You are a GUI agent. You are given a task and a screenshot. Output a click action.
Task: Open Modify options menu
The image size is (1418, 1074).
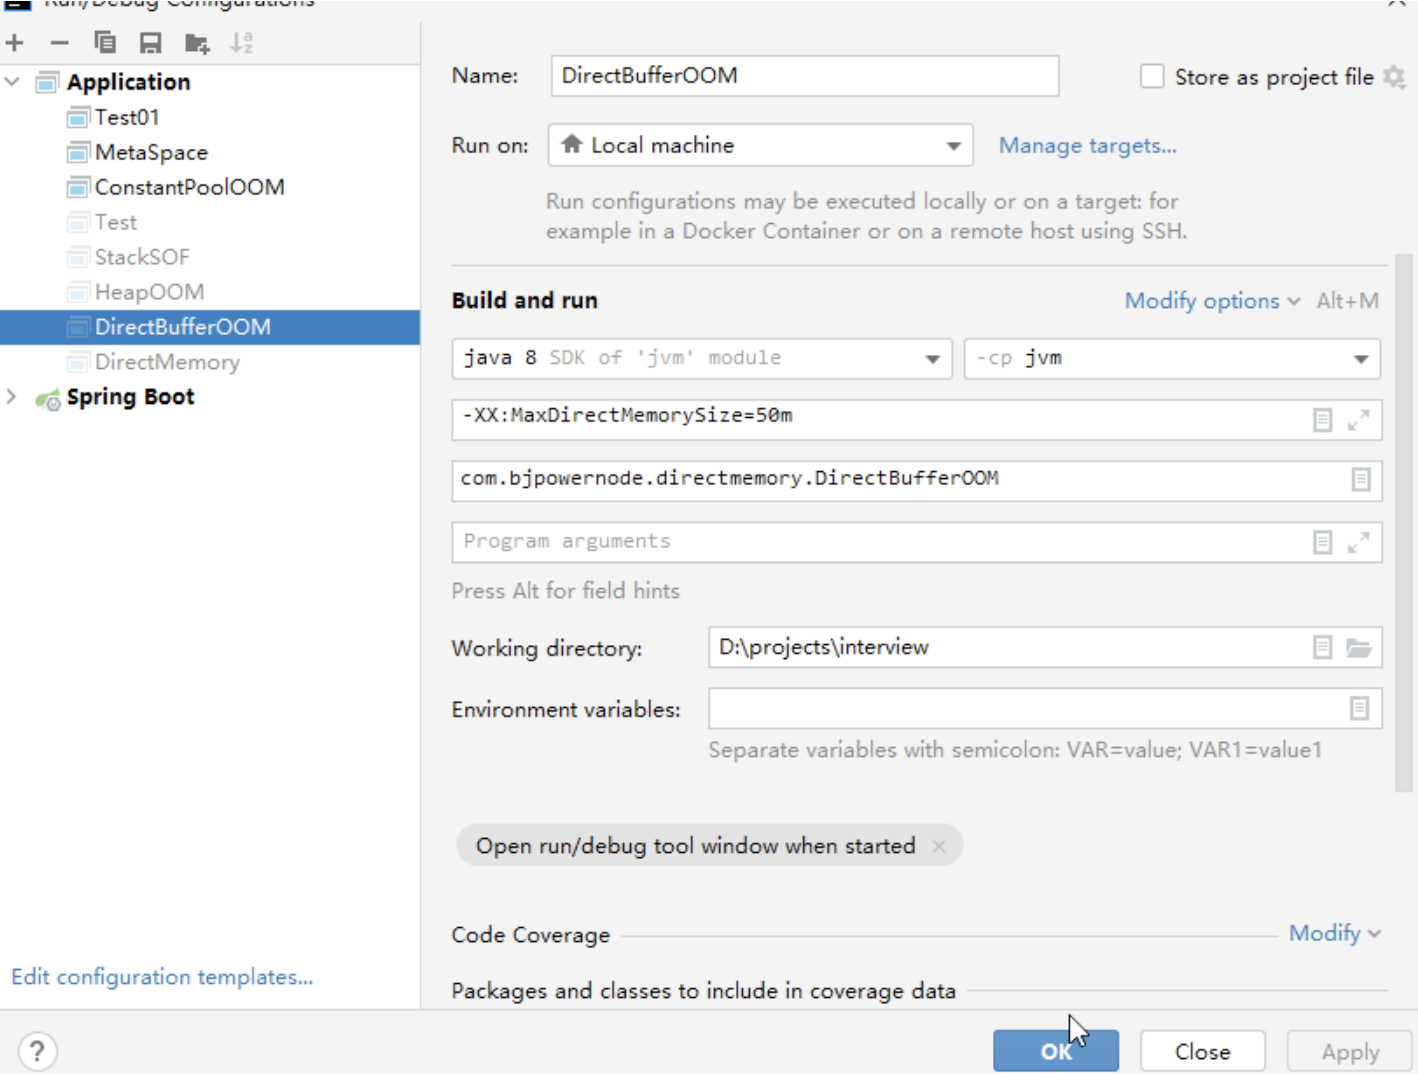pyautogui.click(x=1212, y=301)
